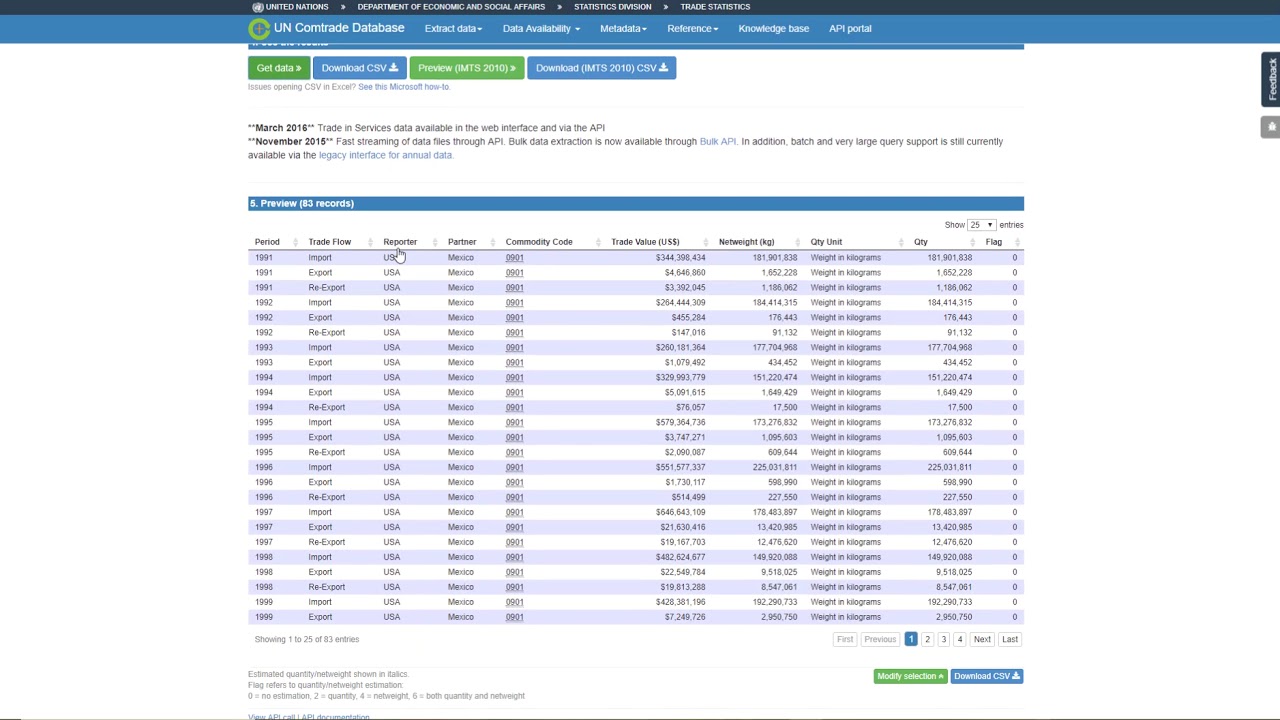Sort table by Commodity Code column arrows
This screenshot has width=1280, height=720.
pyautogui.click(x=599, y=242)
